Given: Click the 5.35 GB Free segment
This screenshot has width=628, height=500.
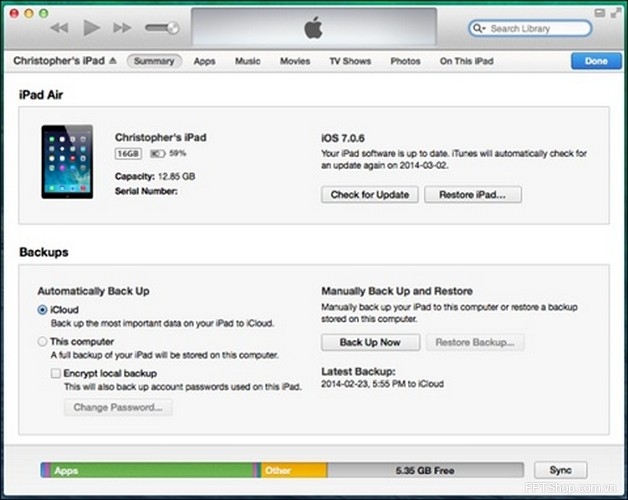Looking at the screenshot, I should (x=425, y=470).
